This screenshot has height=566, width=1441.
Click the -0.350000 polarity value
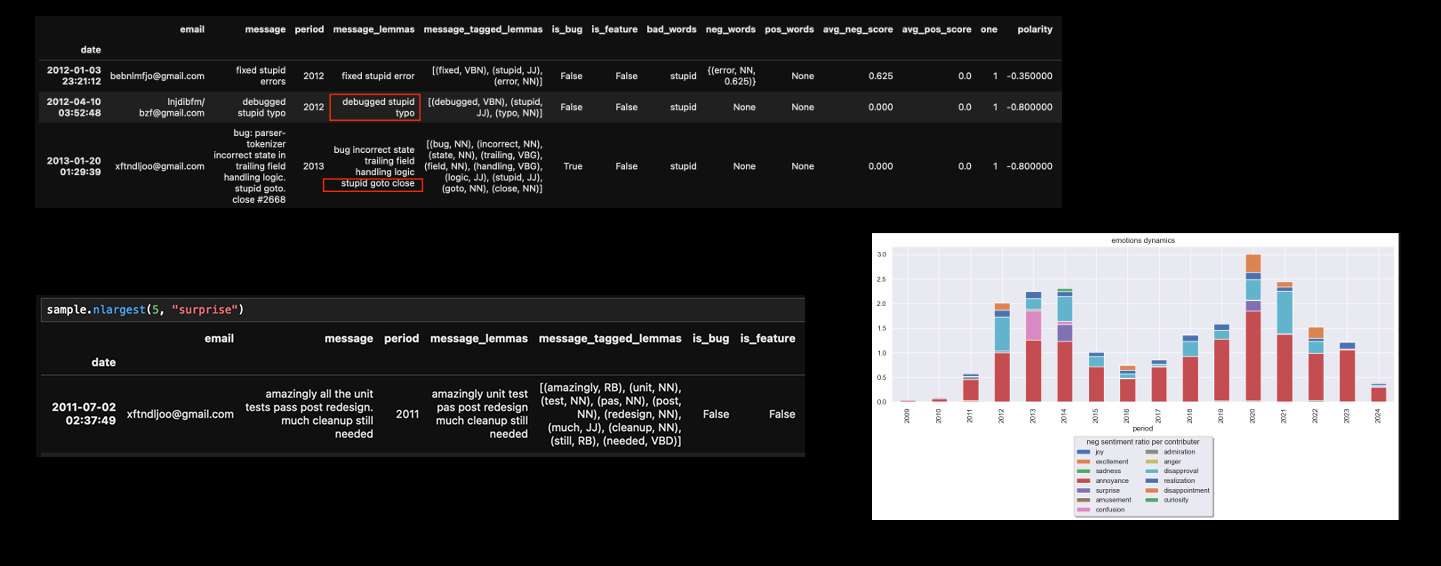(x=1029, y=76)
